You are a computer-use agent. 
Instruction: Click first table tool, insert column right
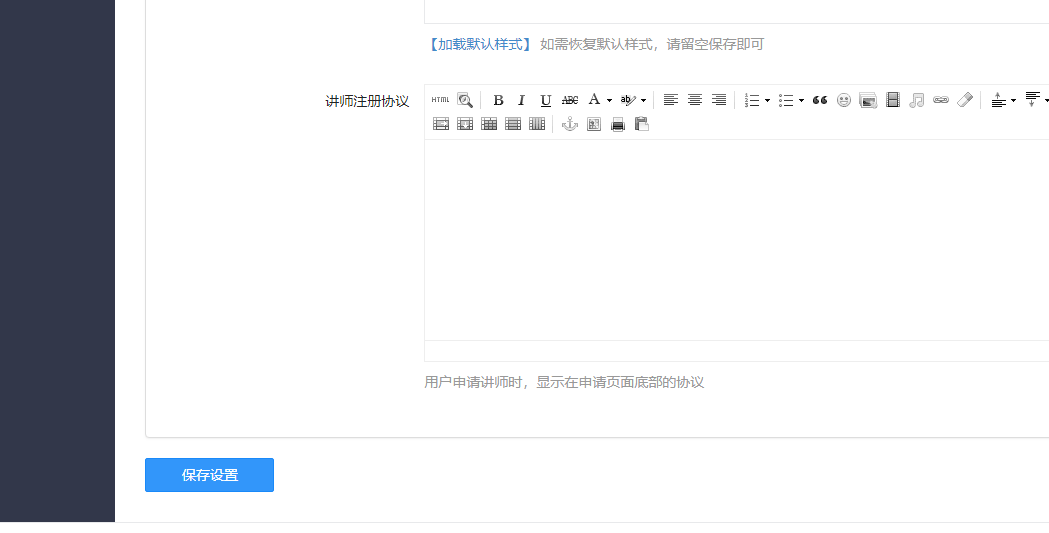(x=441, y=124)
